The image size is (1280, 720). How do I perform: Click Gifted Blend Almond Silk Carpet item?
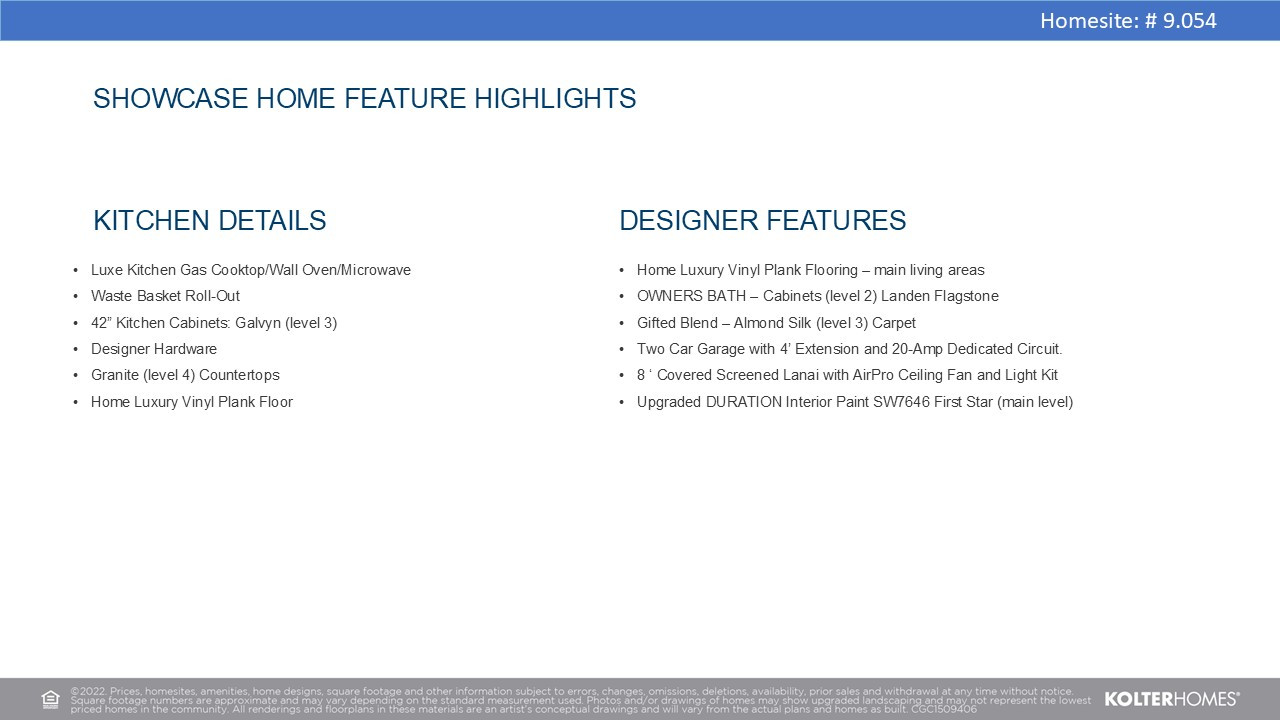776,323
